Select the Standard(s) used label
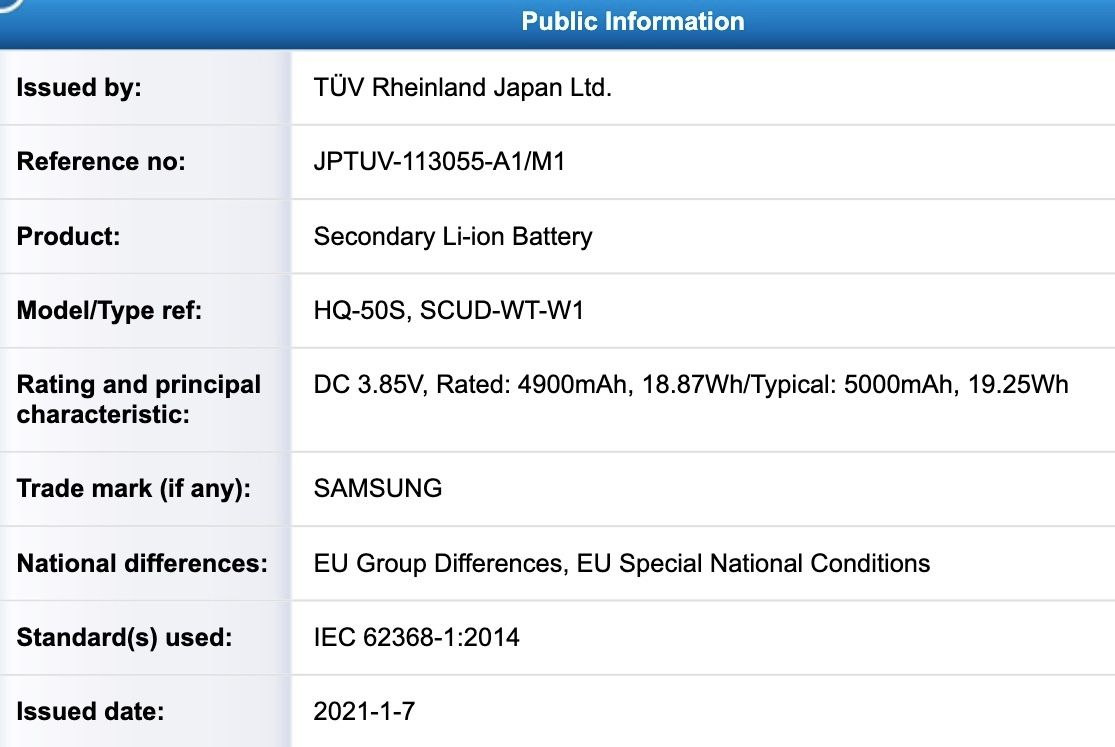The height and width of the screenshot is (747, 1115). (124, 637)
